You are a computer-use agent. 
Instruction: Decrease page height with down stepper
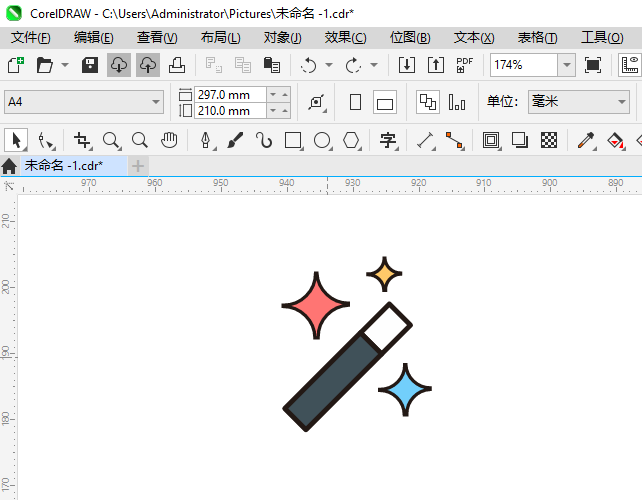(x=273, y=111)
